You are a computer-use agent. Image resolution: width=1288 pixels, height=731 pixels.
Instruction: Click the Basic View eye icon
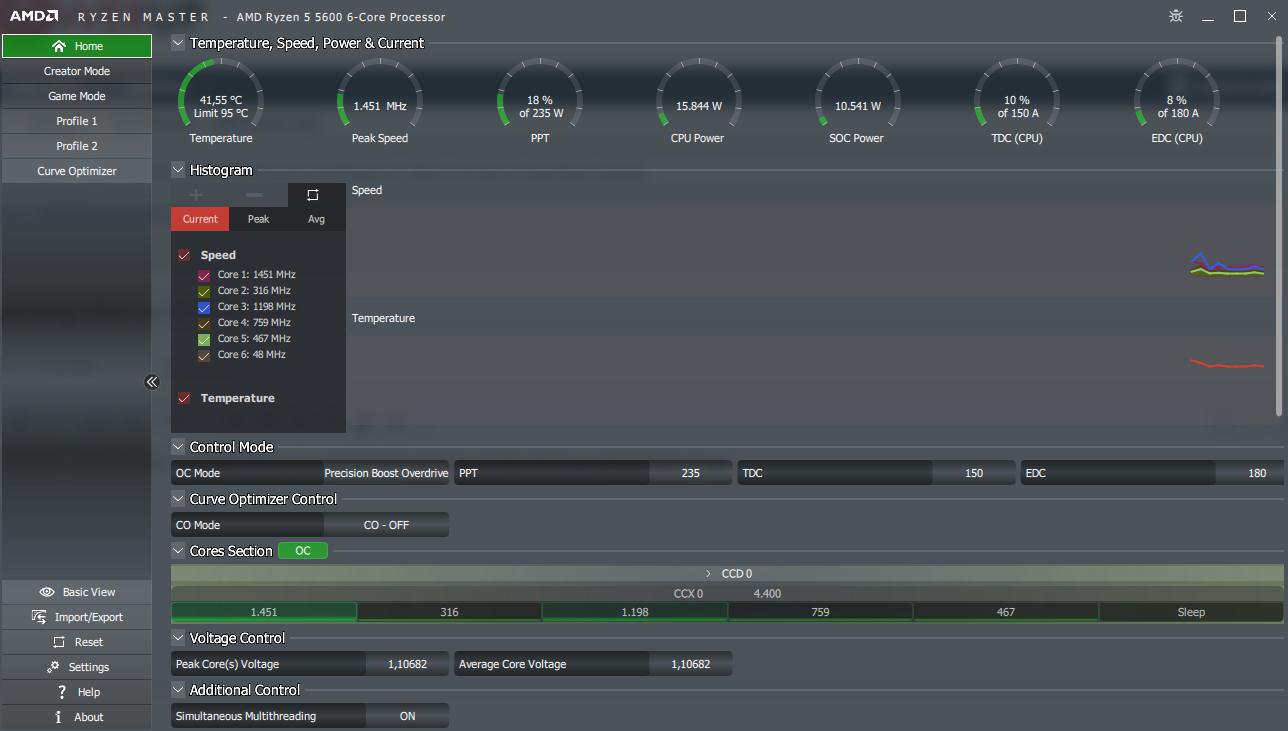pos(46,592)
